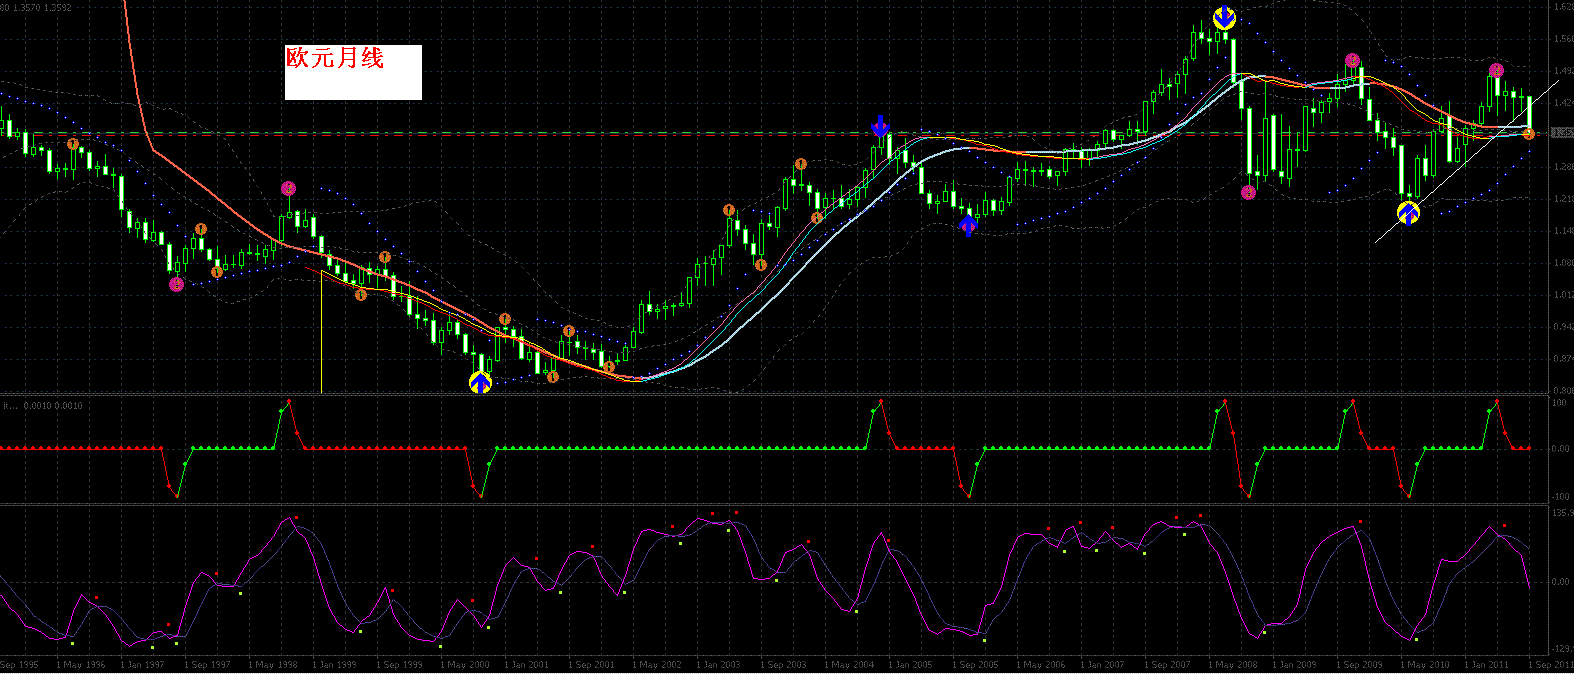Screen dimensions: 1574x674
Task: Click the '100' scale value of the middle indicator
Action: coord(1560,403)
